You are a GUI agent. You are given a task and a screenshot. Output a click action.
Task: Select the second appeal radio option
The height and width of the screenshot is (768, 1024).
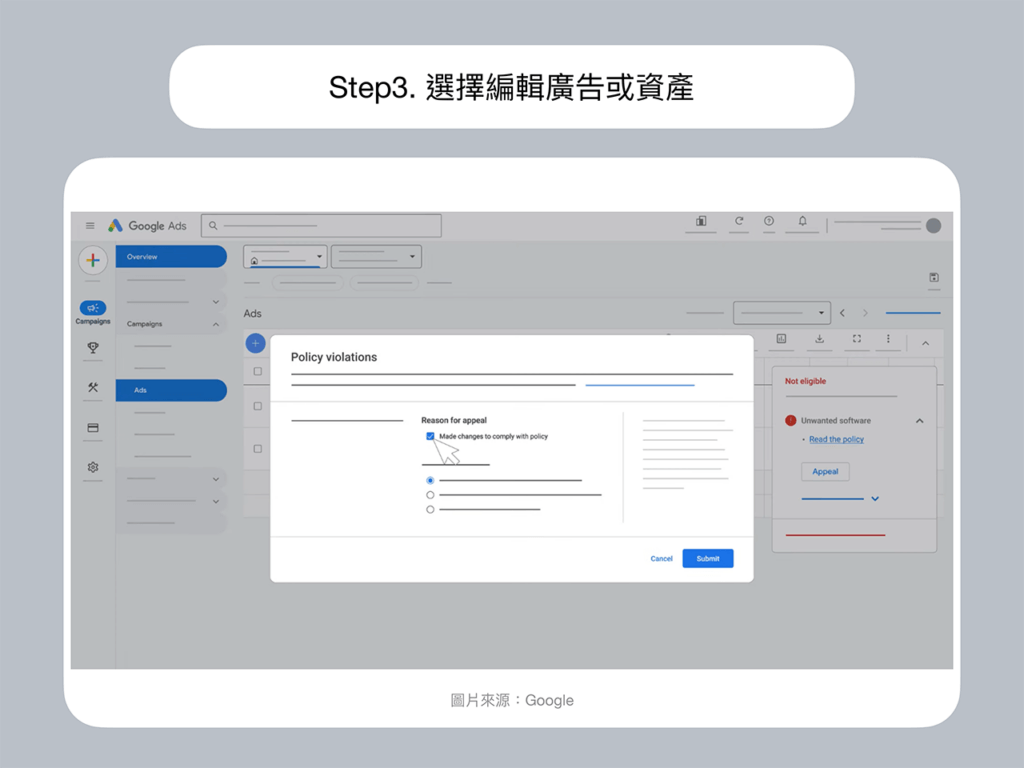tap(430, 495)
